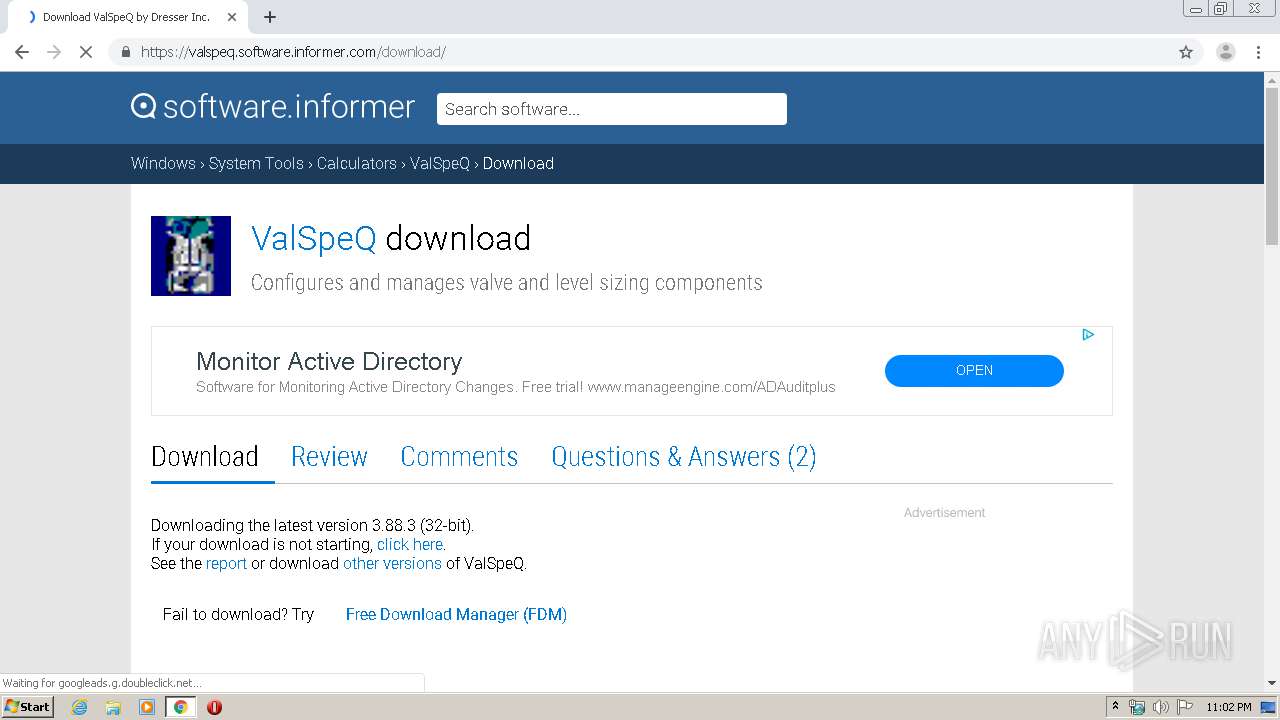Open the 'other versions' link
The width and height of the screenshot is (1280, 720).
[392, 563]
